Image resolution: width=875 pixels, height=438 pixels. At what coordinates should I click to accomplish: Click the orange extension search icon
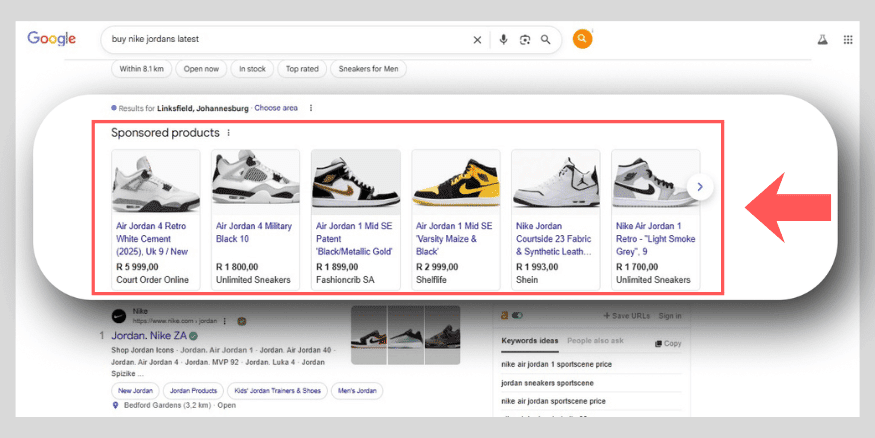tap(582, 39)
